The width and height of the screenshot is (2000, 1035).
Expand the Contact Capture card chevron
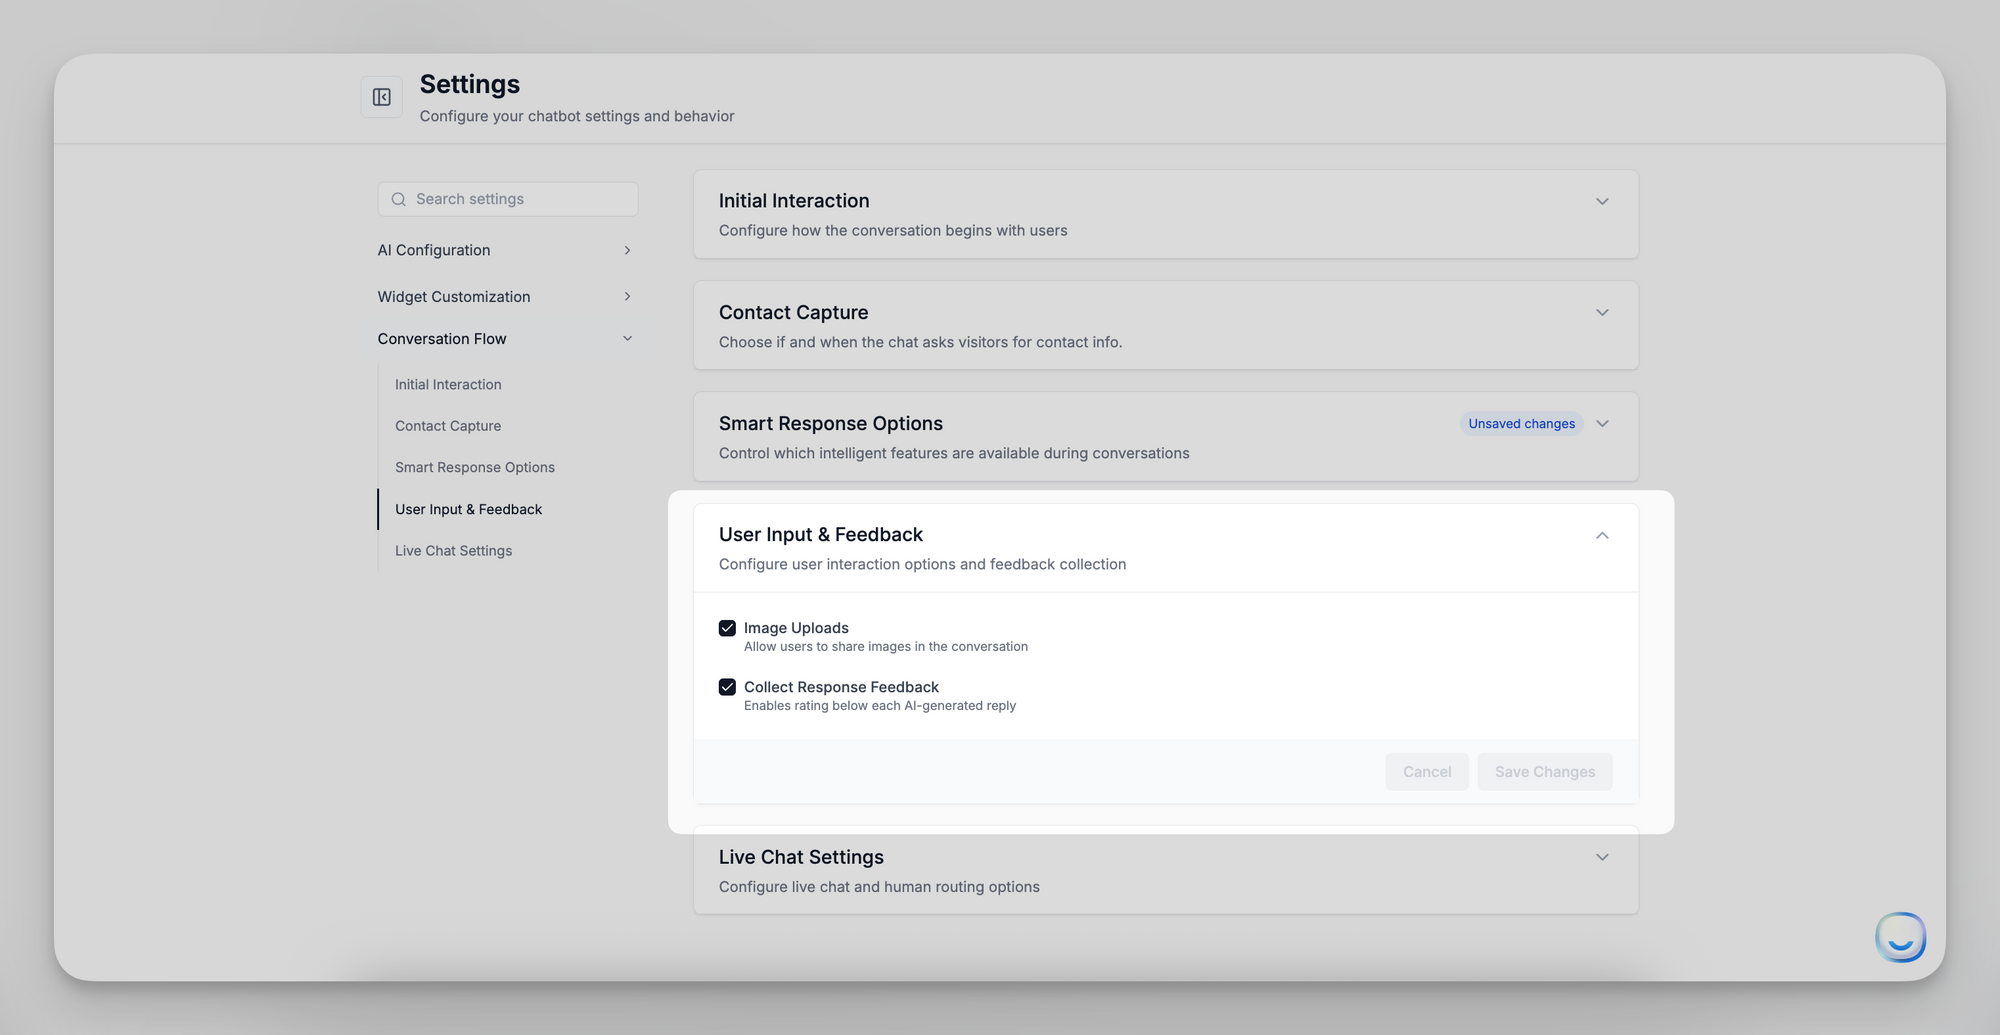[x=1602, y=313]
